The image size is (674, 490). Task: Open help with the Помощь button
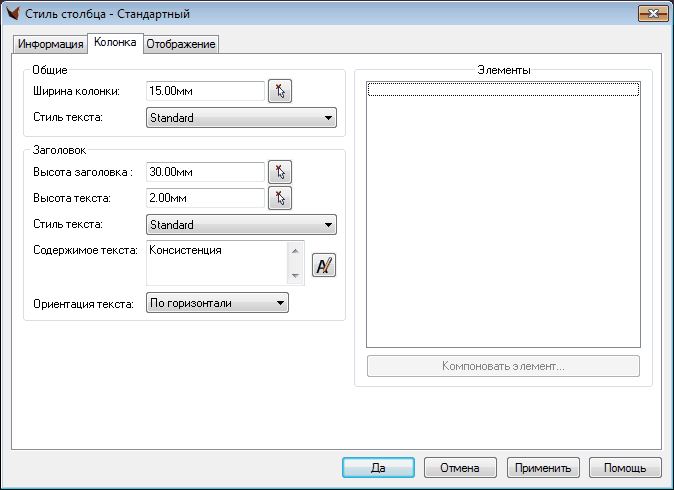click(625, 467)
